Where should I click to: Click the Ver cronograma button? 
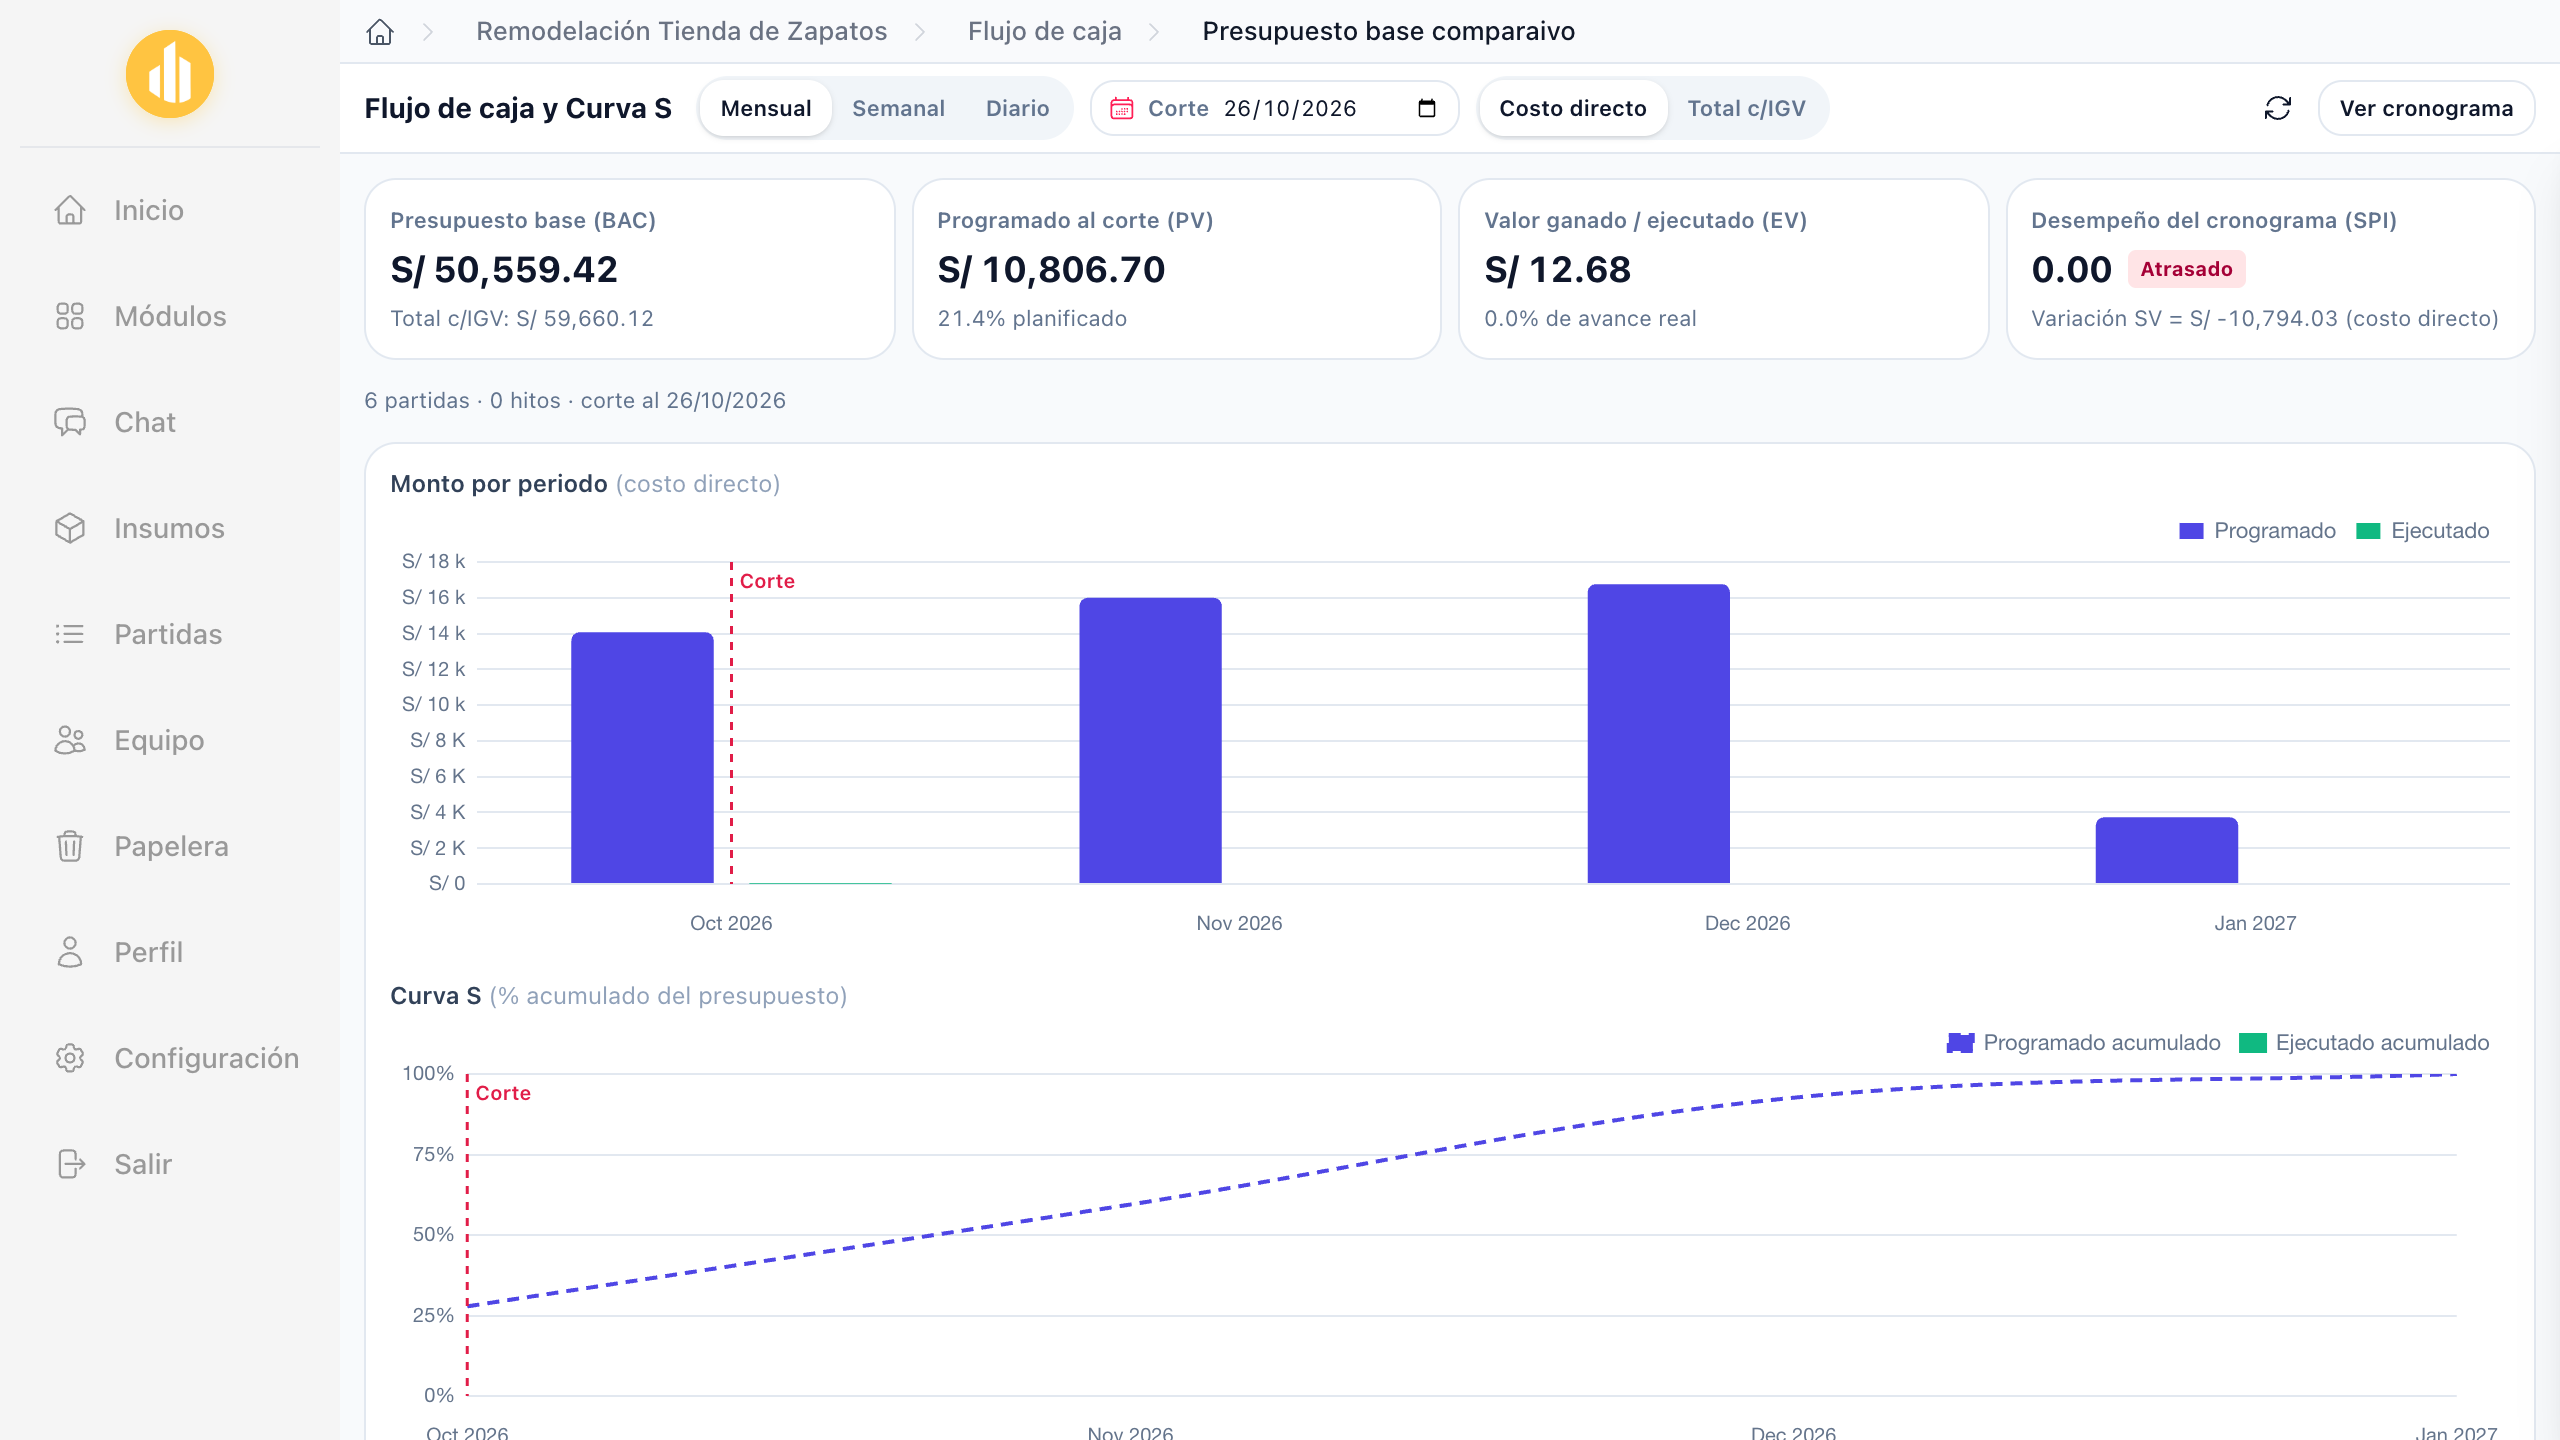(2426, 108)
